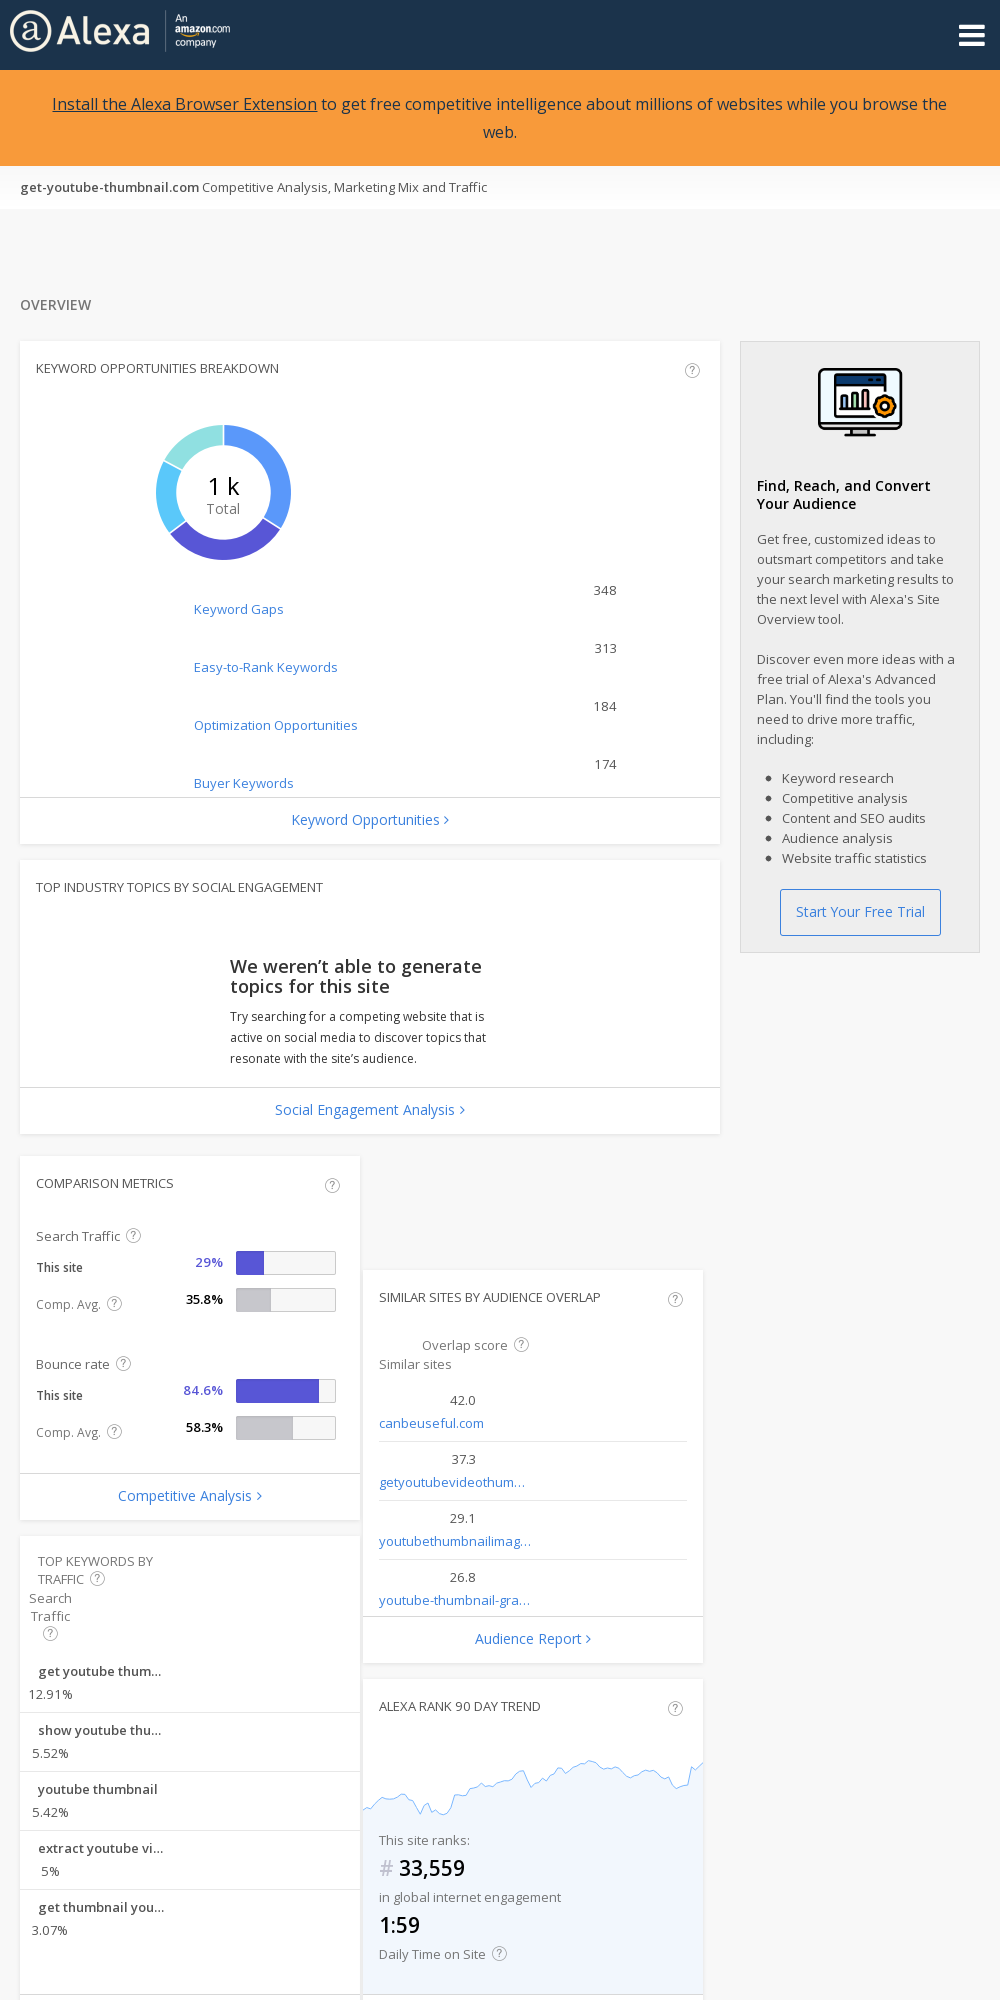Click the Buyer Keywords value 174

(x=605, y=764)
